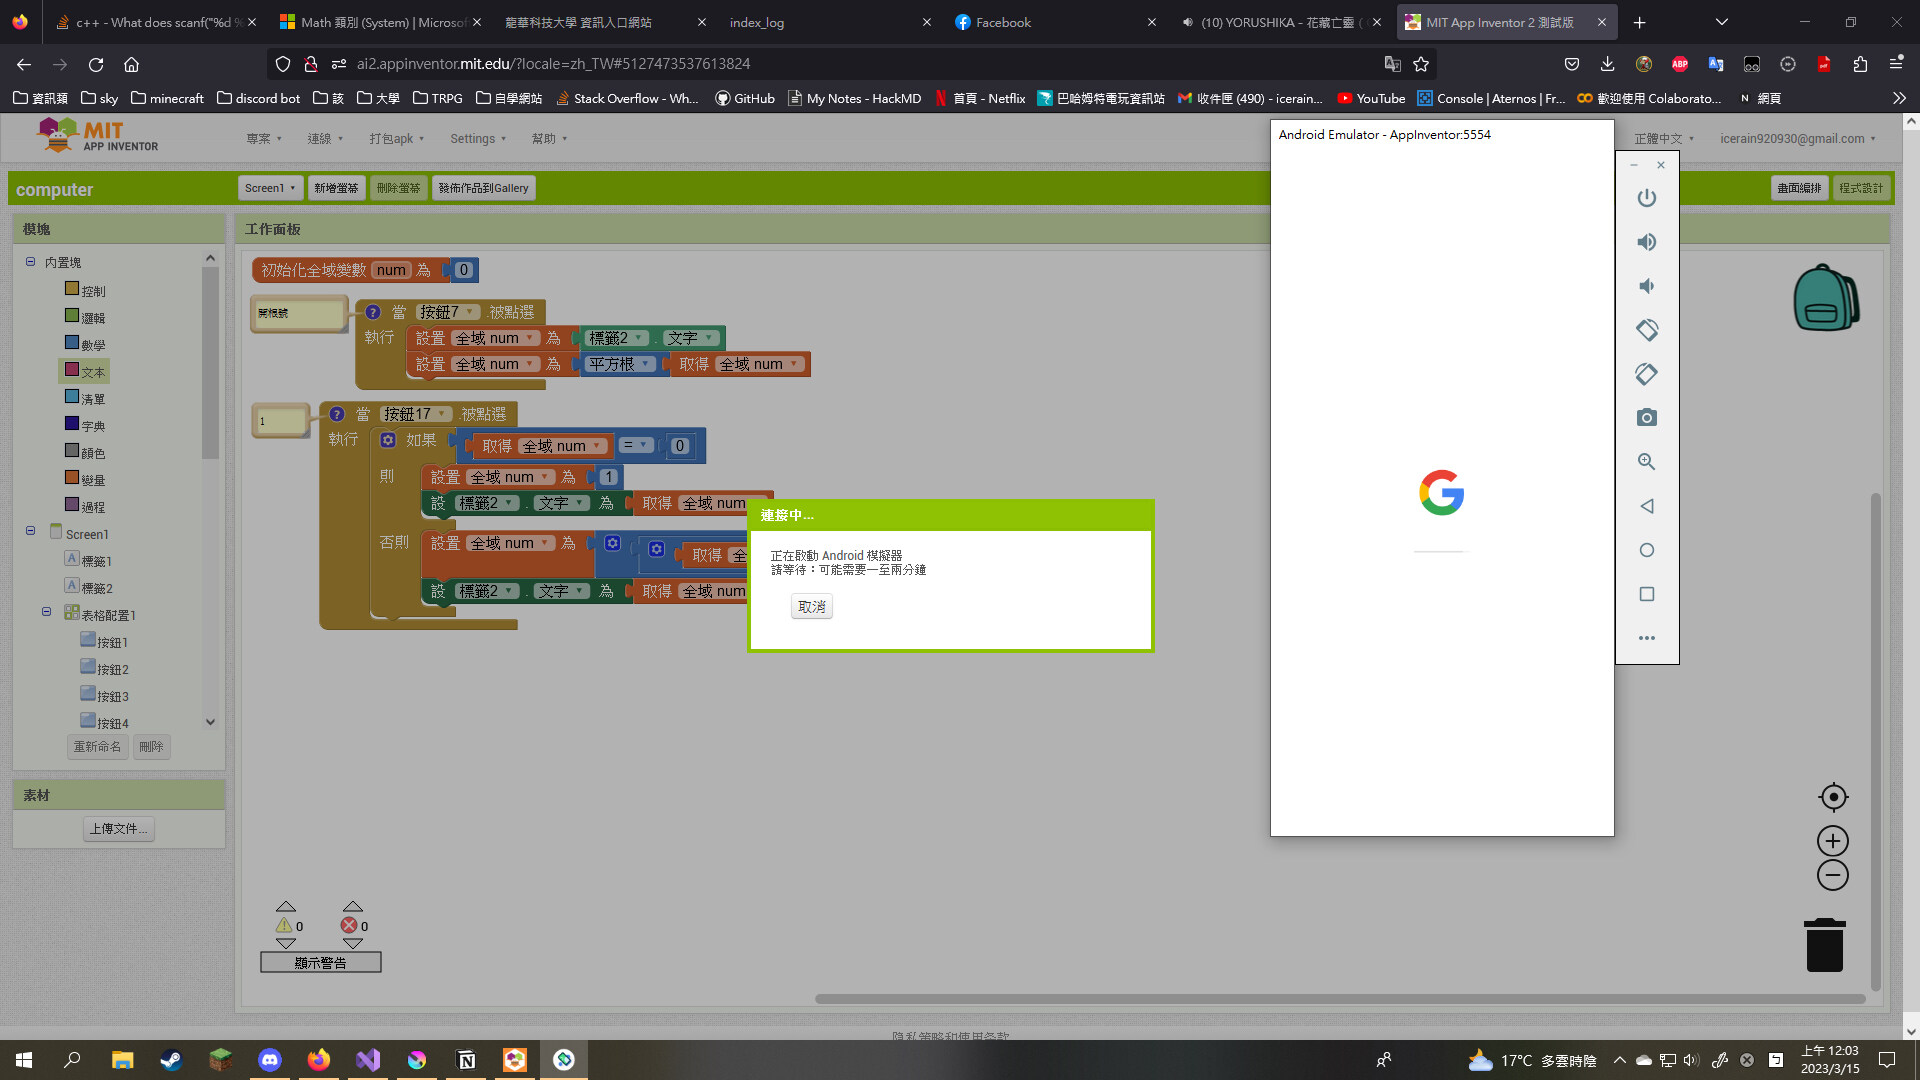Open the 專案 menu
This screenshot has height=1080, width=1920.
tap(264, 139)
